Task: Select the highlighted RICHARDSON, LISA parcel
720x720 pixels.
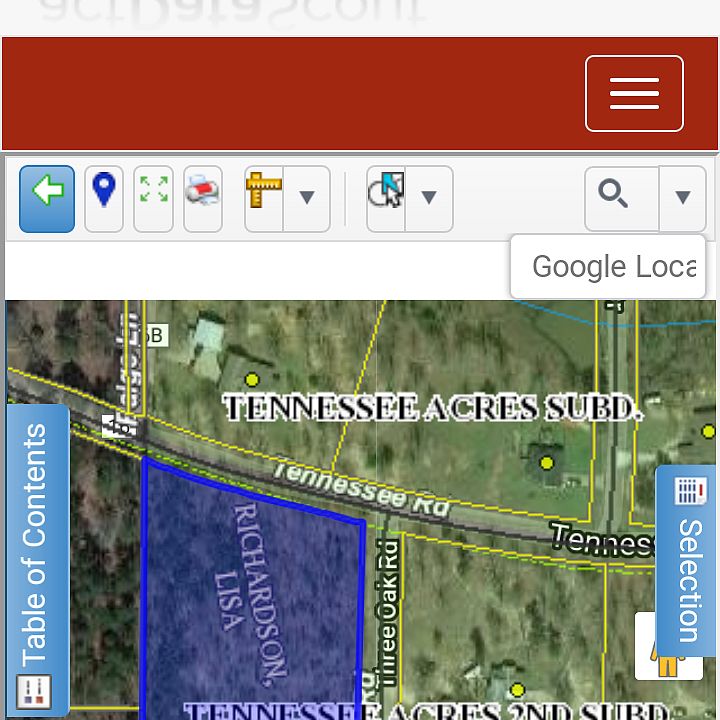Action: point(253,592)
